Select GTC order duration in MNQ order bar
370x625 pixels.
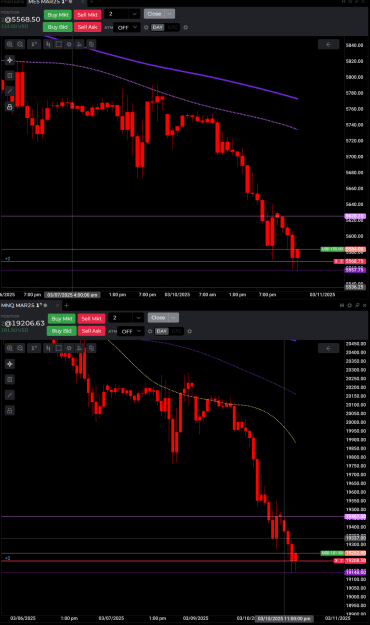(176, 331)
